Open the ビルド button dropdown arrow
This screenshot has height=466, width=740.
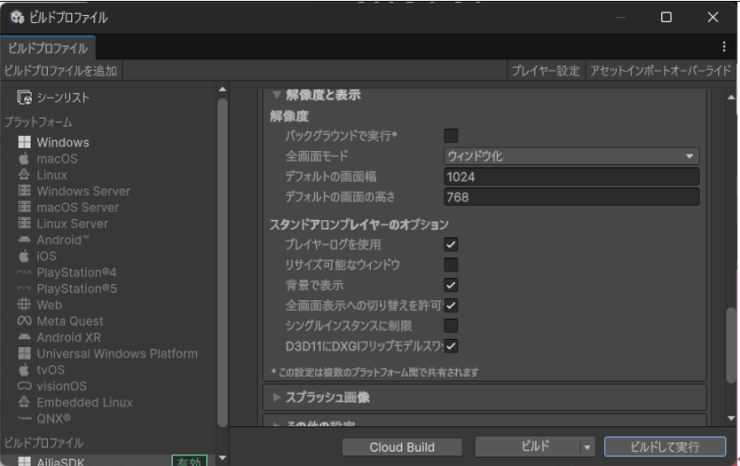coord(587,447)
